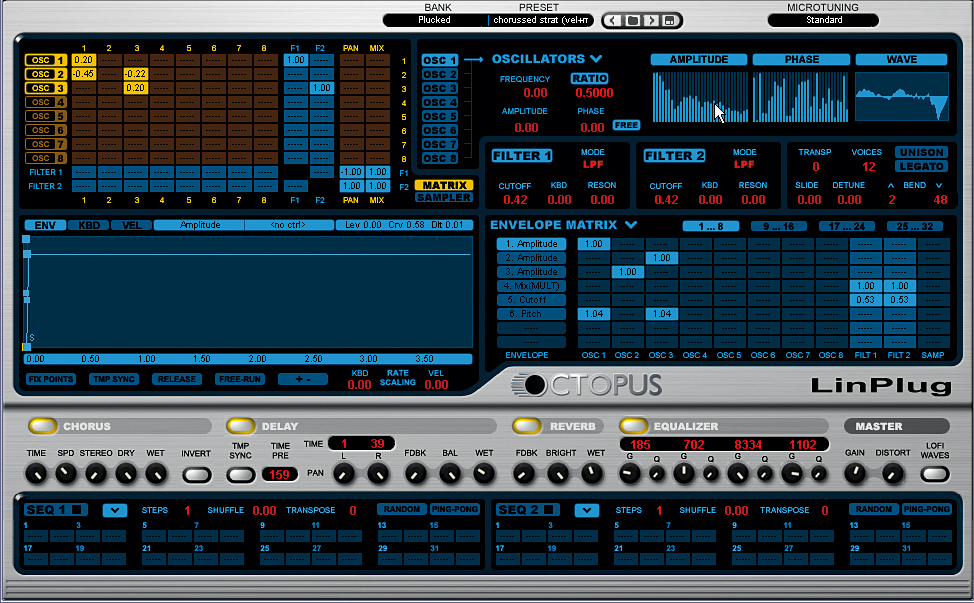Toggle the Reverb on/off LED
974x603 pixels.
(x=527, y=426)
